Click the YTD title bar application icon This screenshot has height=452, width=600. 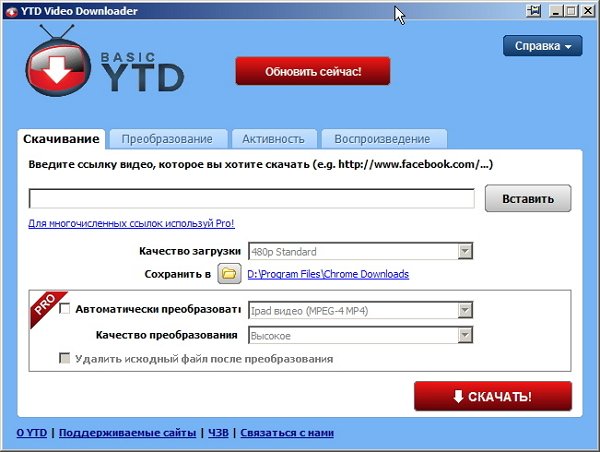tap(12, 11)
